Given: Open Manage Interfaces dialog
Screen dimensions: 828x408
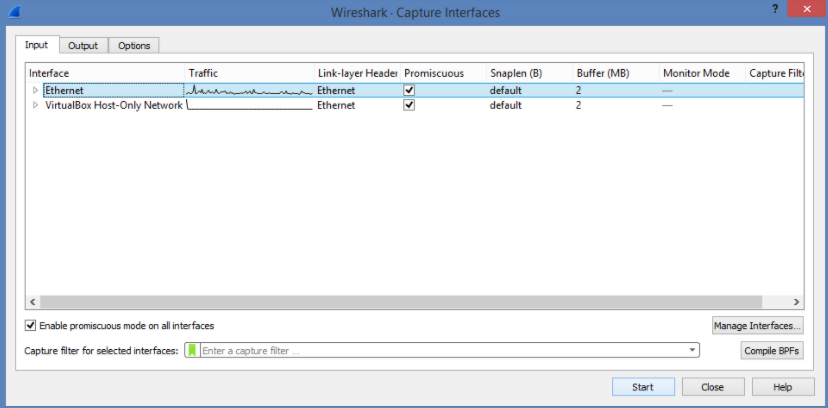Looking at the screenshot, I should click(757, 326).
